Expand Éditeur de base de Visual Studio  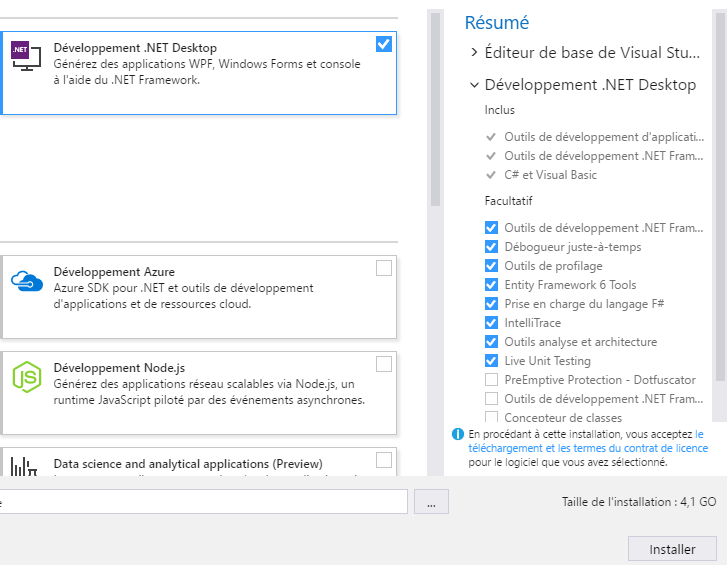(x=474, y=52)
